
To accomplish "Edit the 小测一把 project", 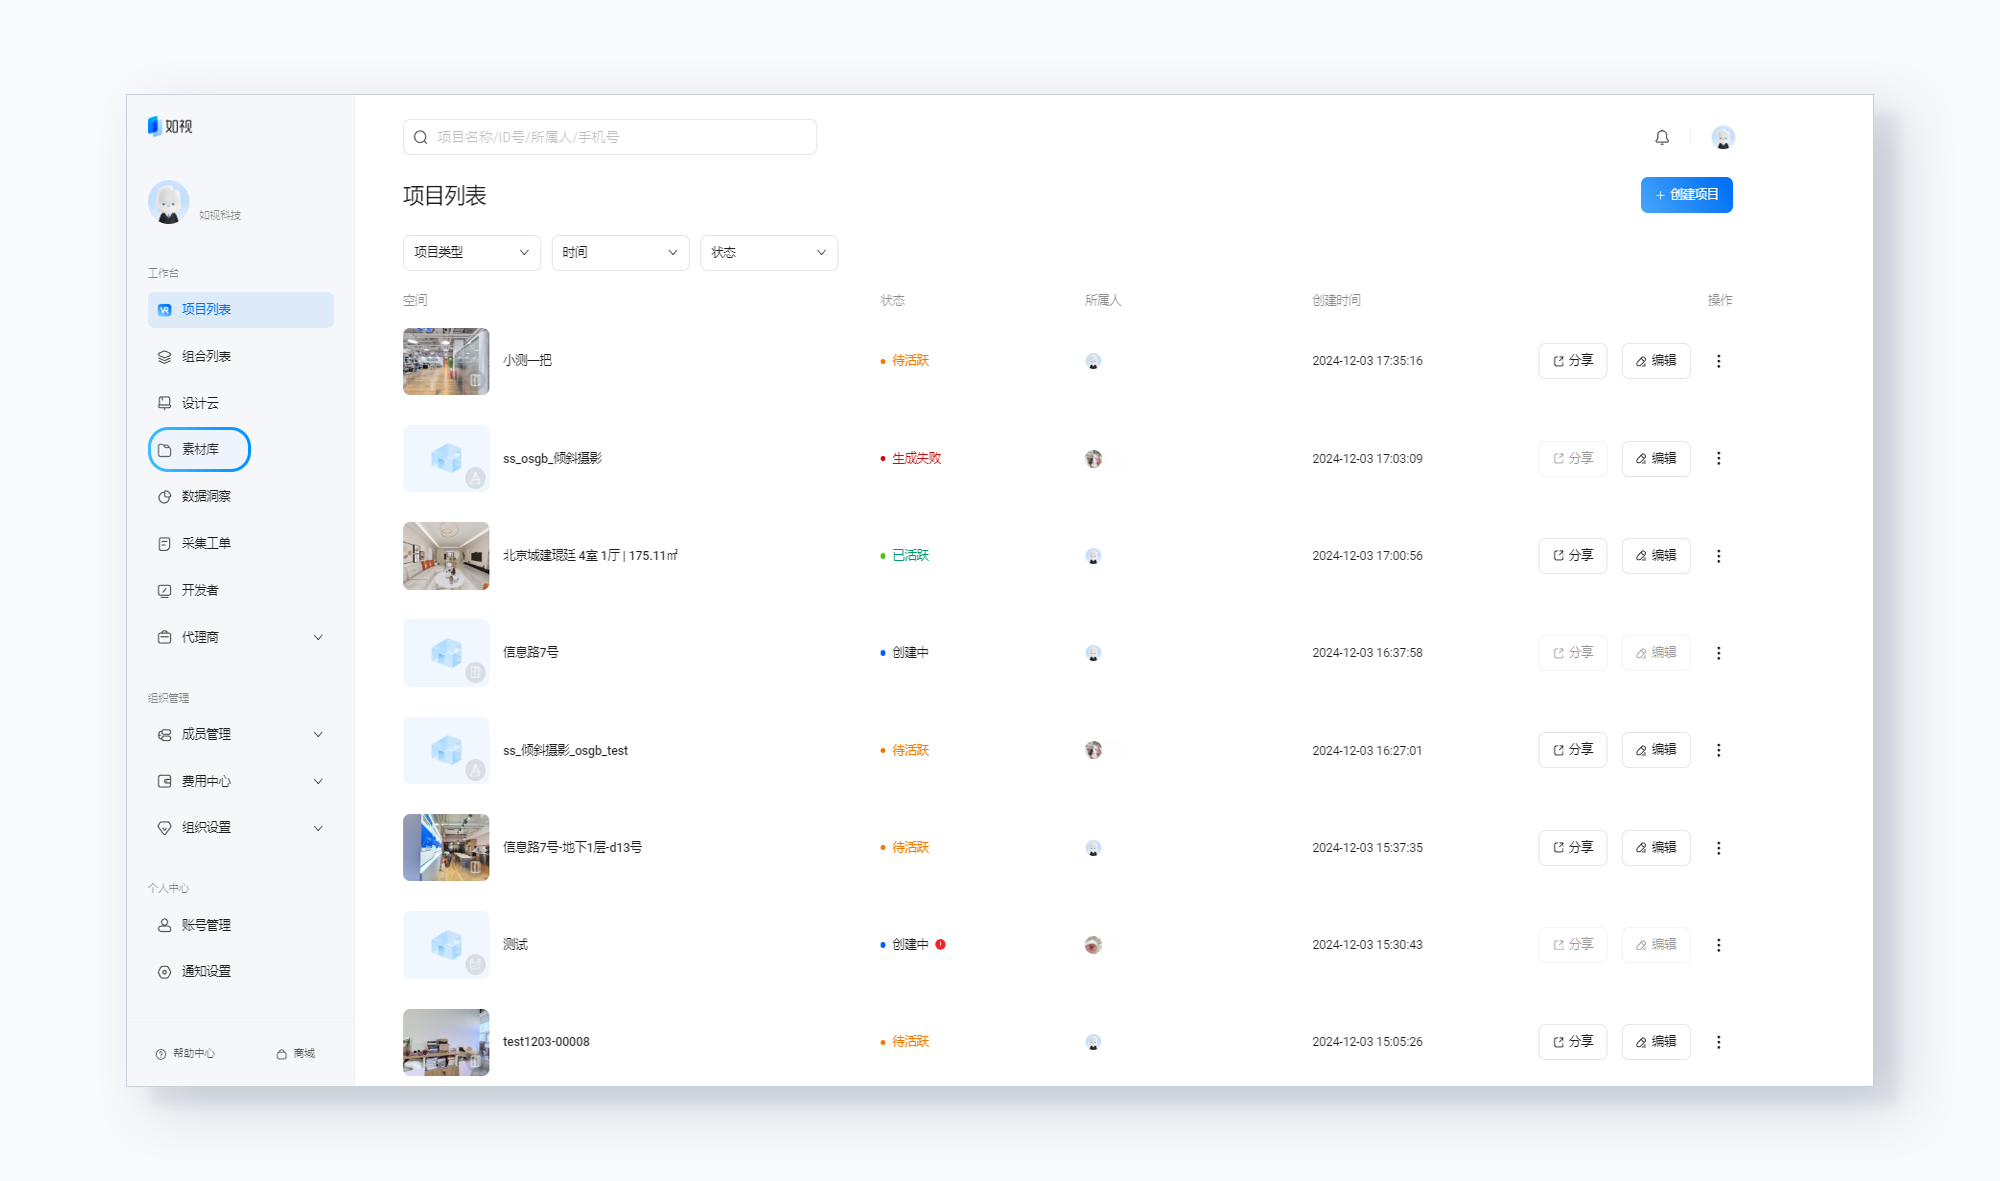I will pos(1656,361).
